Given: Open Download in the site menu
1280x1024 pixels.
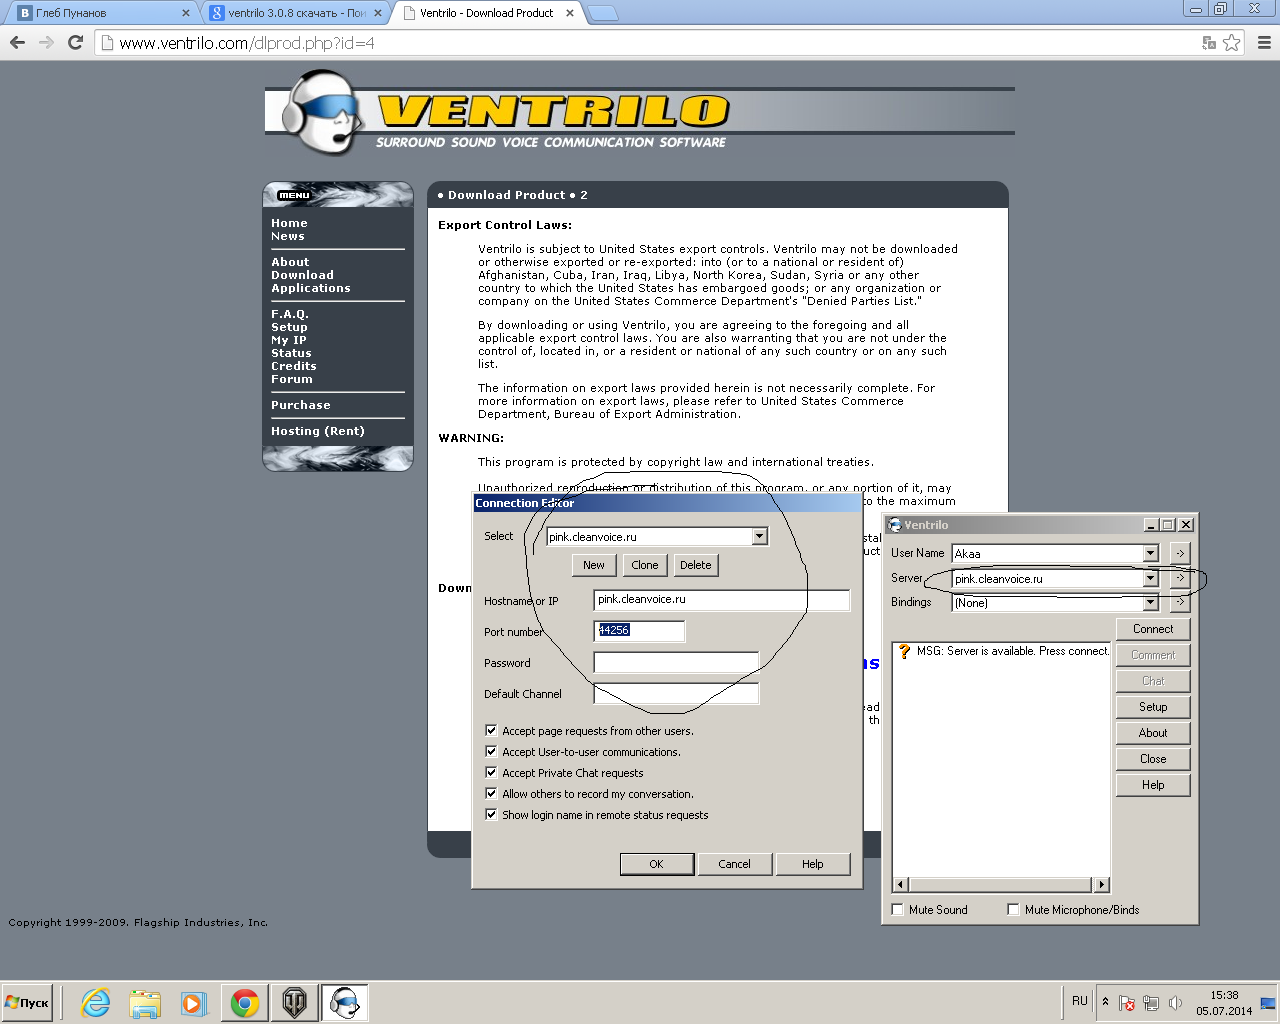Looking at the screenshot, I should tap(302, 275).
